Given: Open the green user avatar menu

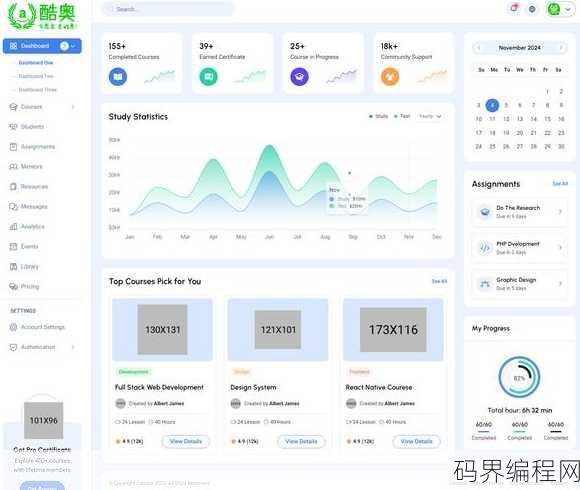Looking at the screenshot, I should pos(561,9).
